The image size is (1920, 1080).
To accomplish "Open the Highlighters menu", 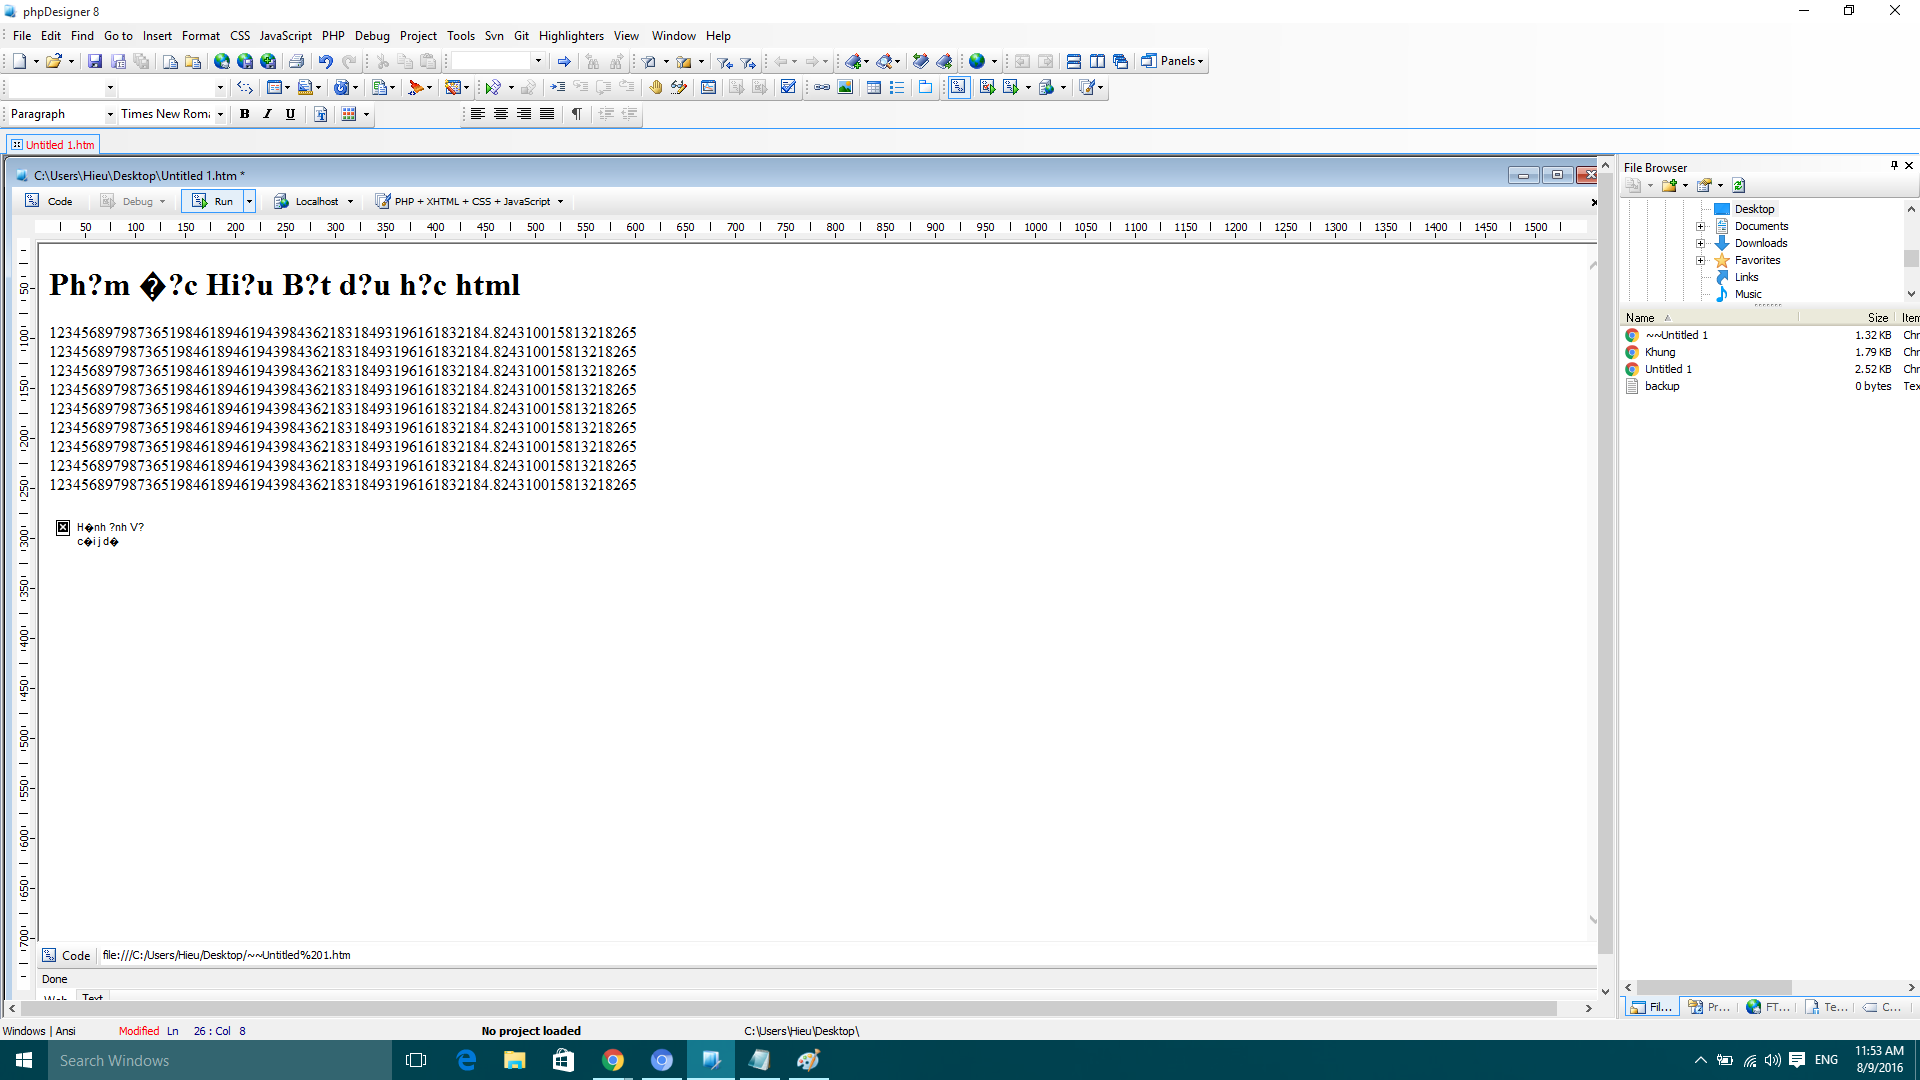I will tap(571, 36).
